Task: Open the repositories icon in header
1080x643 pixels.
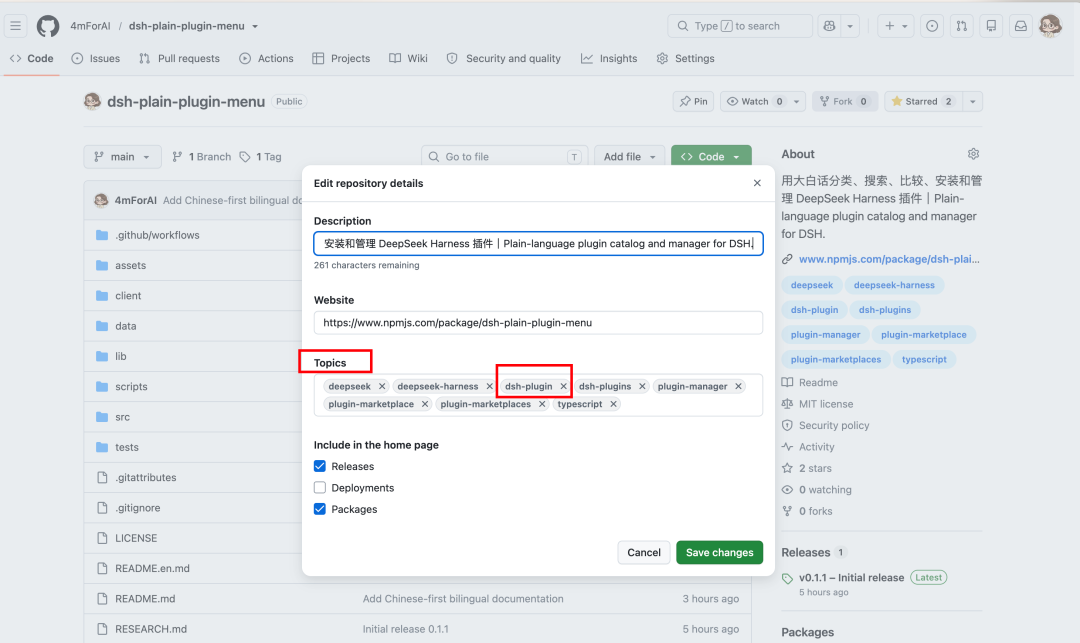Action: coord(991,26)
